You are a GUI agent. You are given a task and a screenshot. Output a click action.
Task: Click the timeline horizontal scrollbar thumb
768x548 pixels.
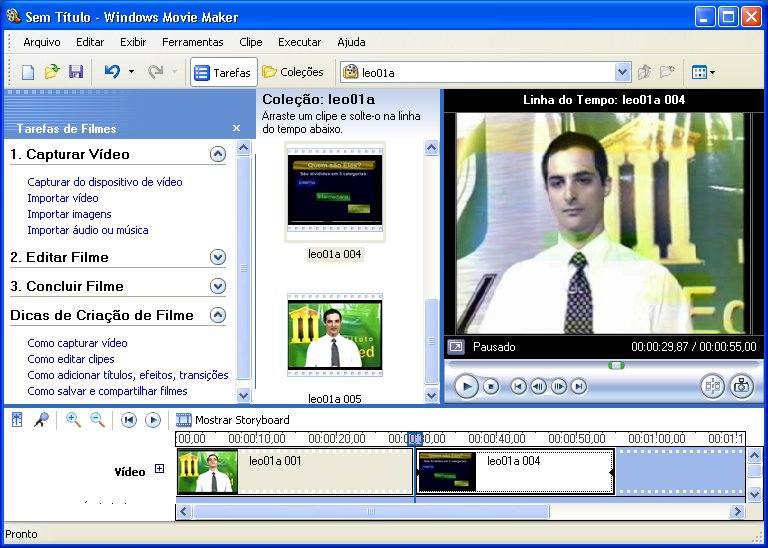tap(371, 512)
